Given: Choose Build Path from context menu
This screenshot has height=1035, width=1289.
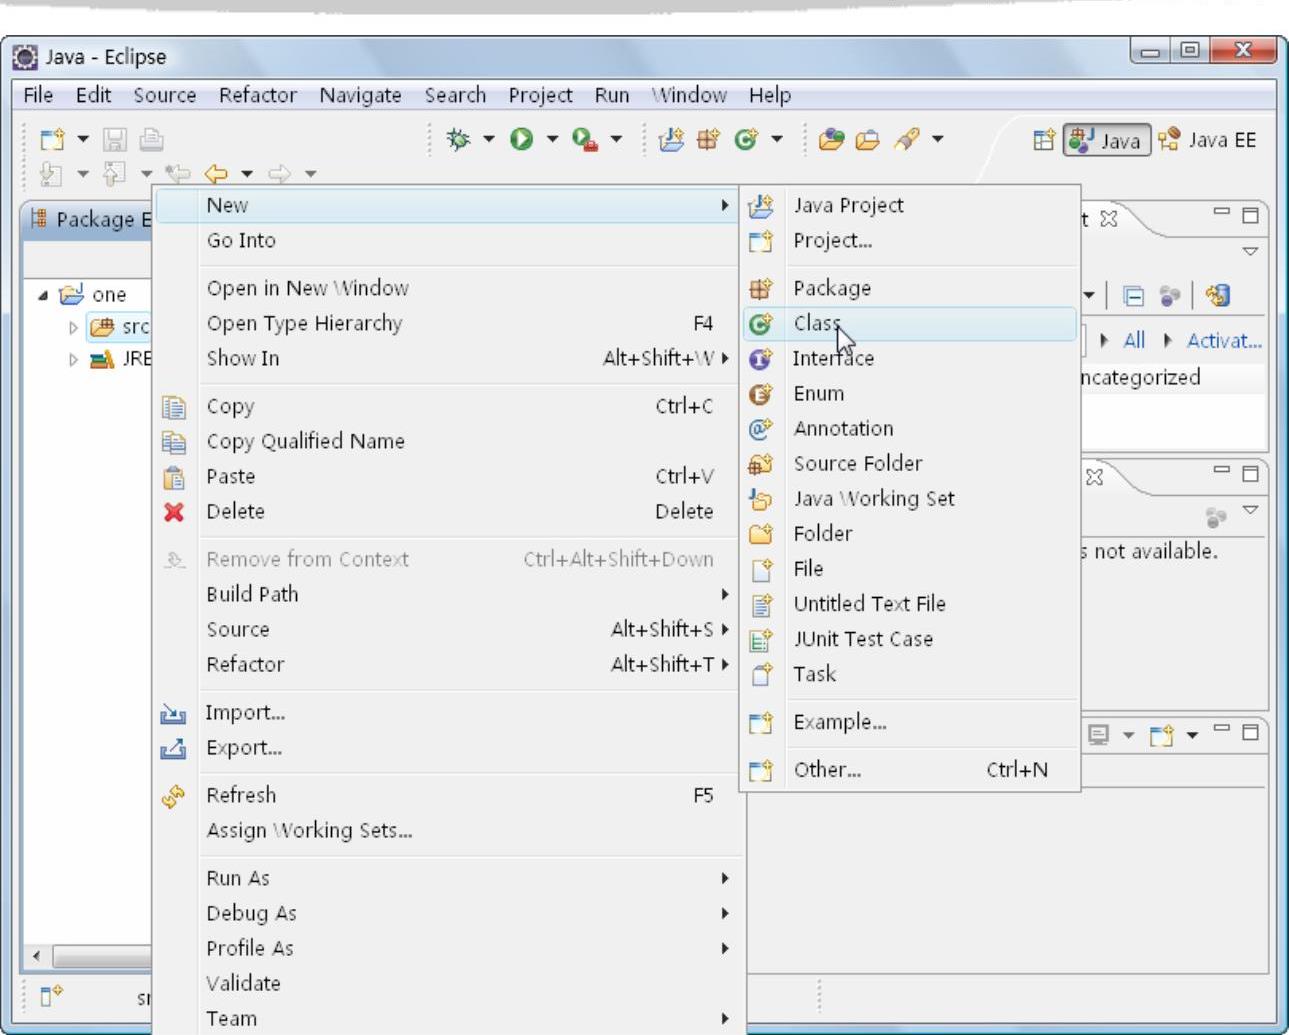Looking at the screenshot, I should pyautogui.click(x=252, y=594).
